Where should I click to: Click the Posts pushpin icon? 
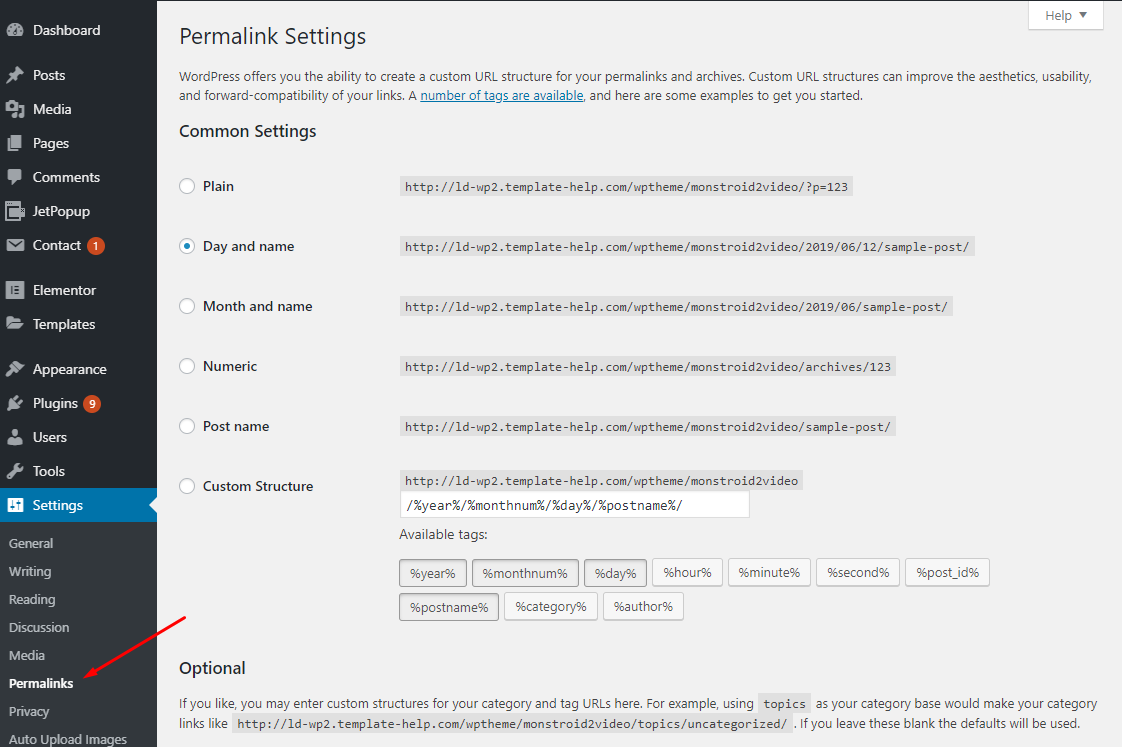pos(15,75)
